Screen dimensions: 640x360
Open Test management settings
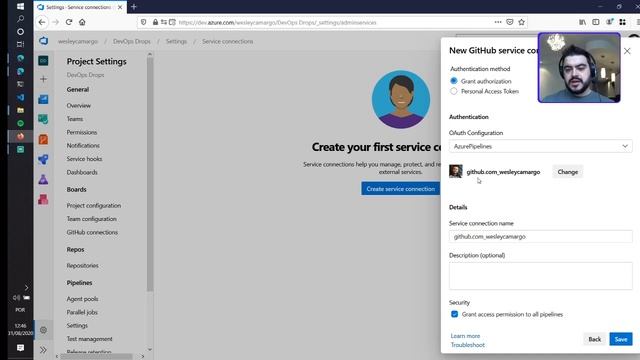coord(89,339)
